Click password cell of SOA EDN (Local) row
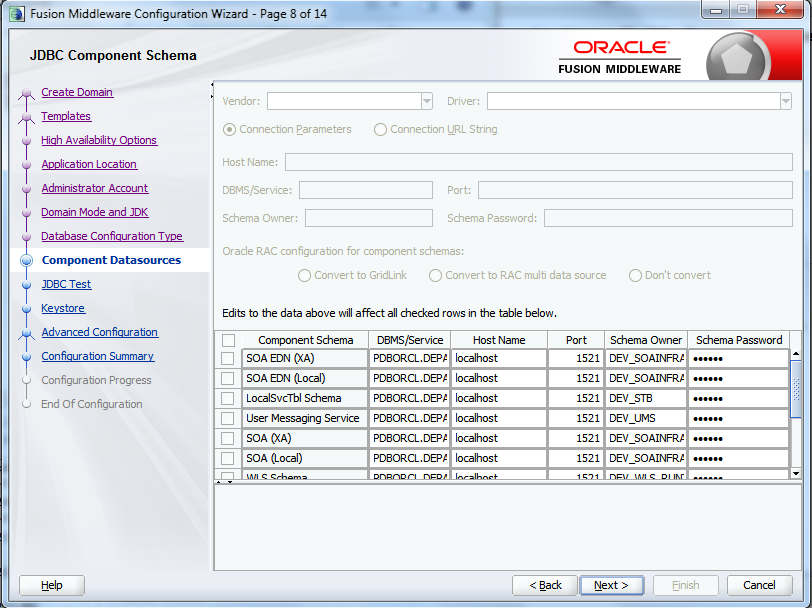 [x=738, y=379]
